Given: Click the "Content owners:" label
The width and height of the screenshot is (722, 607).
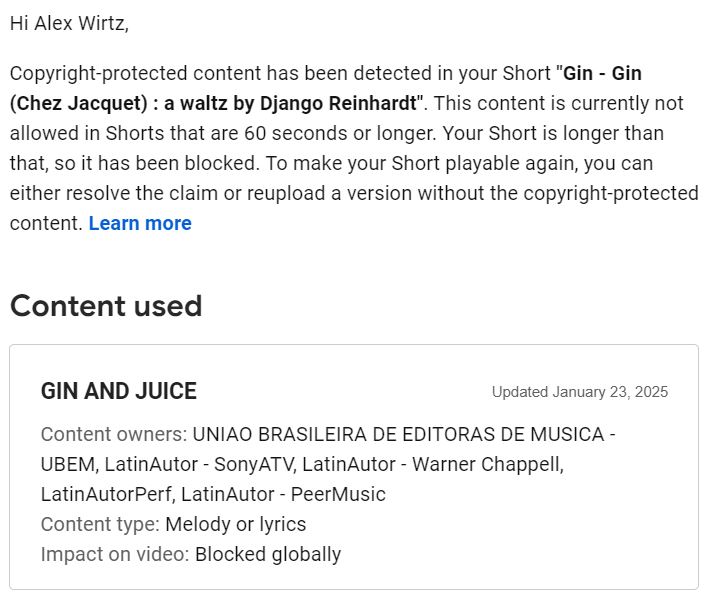Looking at the screenshot, I should 114,435.
